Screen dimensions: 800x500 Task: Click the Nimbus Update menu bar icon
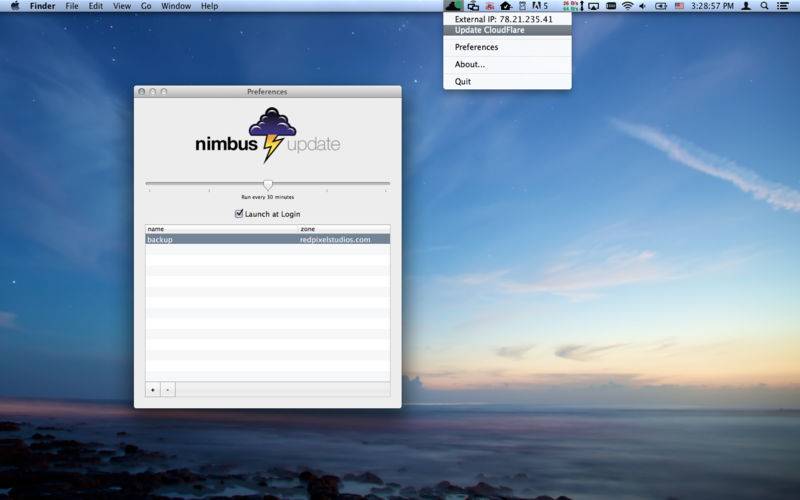coord(453,6)
